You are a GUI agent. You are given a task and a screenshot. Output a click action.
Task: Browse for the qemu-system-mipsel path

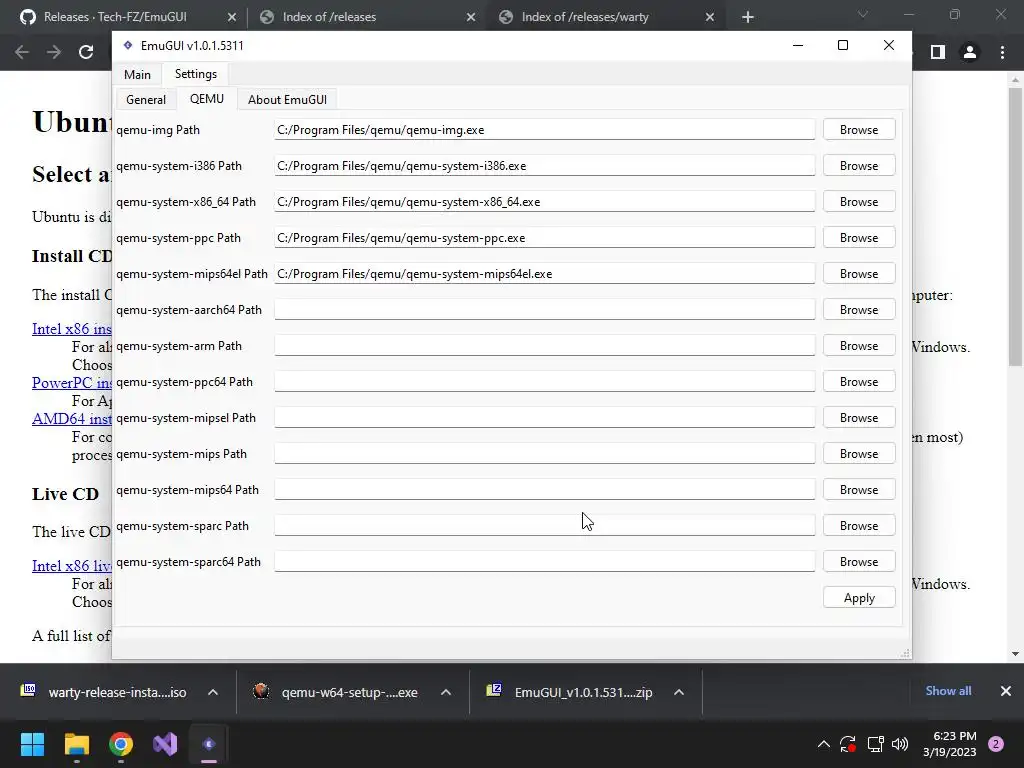pos(859,417)
